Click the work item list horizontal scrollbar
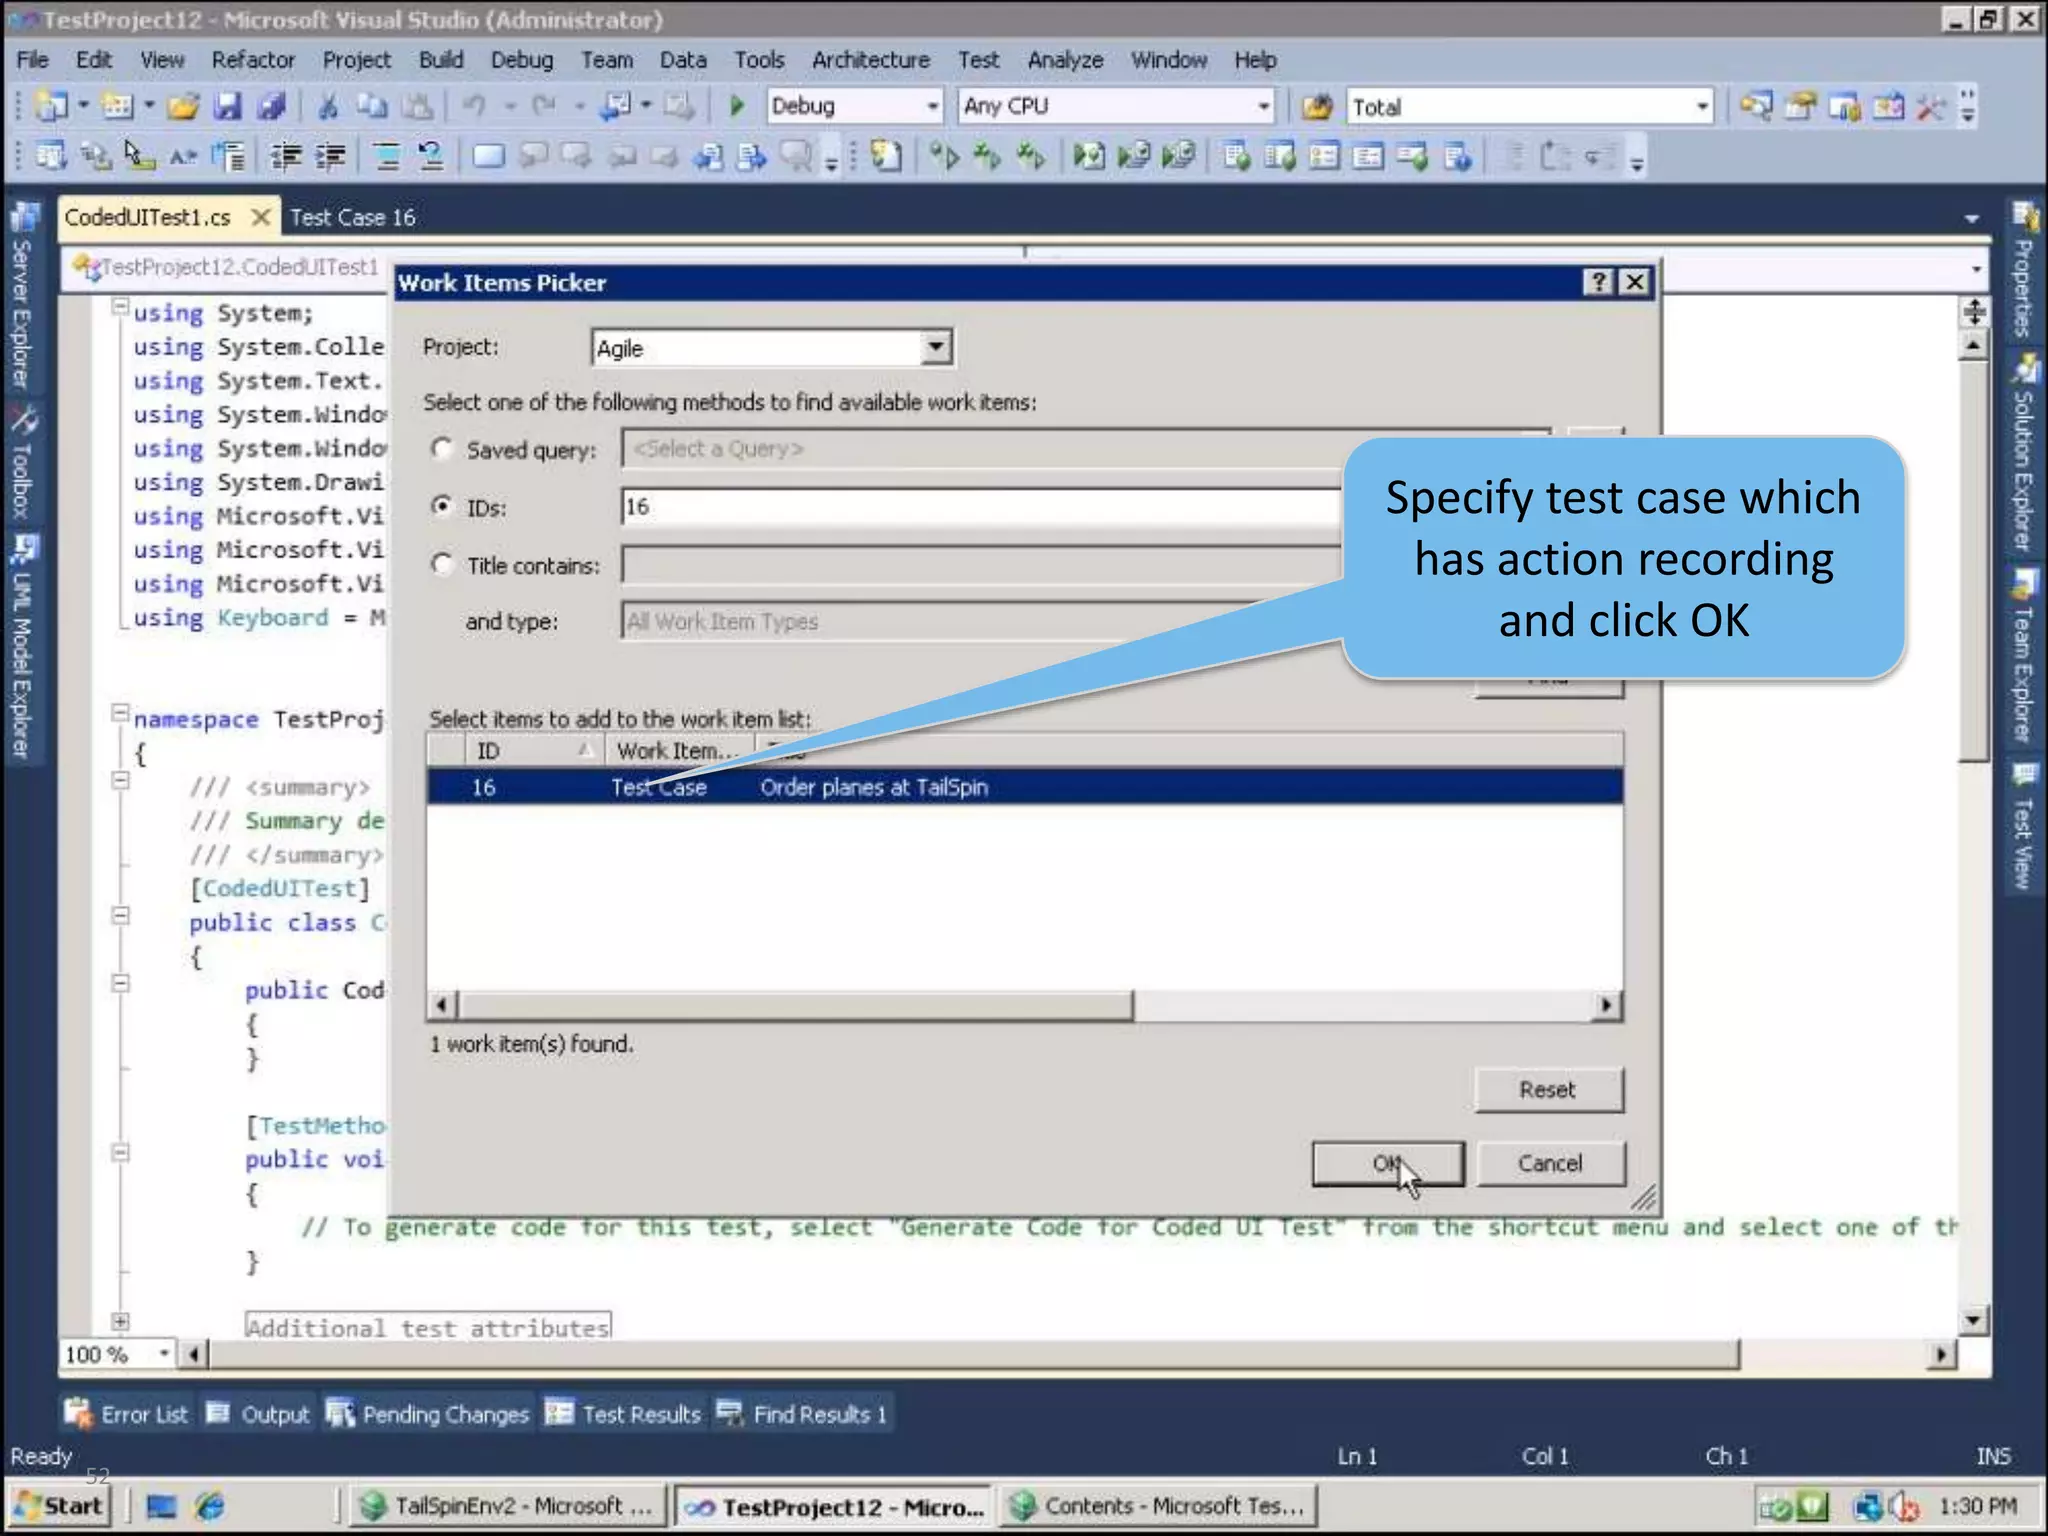Screen dimensions: 2048x1536 tap(796, 1005)
